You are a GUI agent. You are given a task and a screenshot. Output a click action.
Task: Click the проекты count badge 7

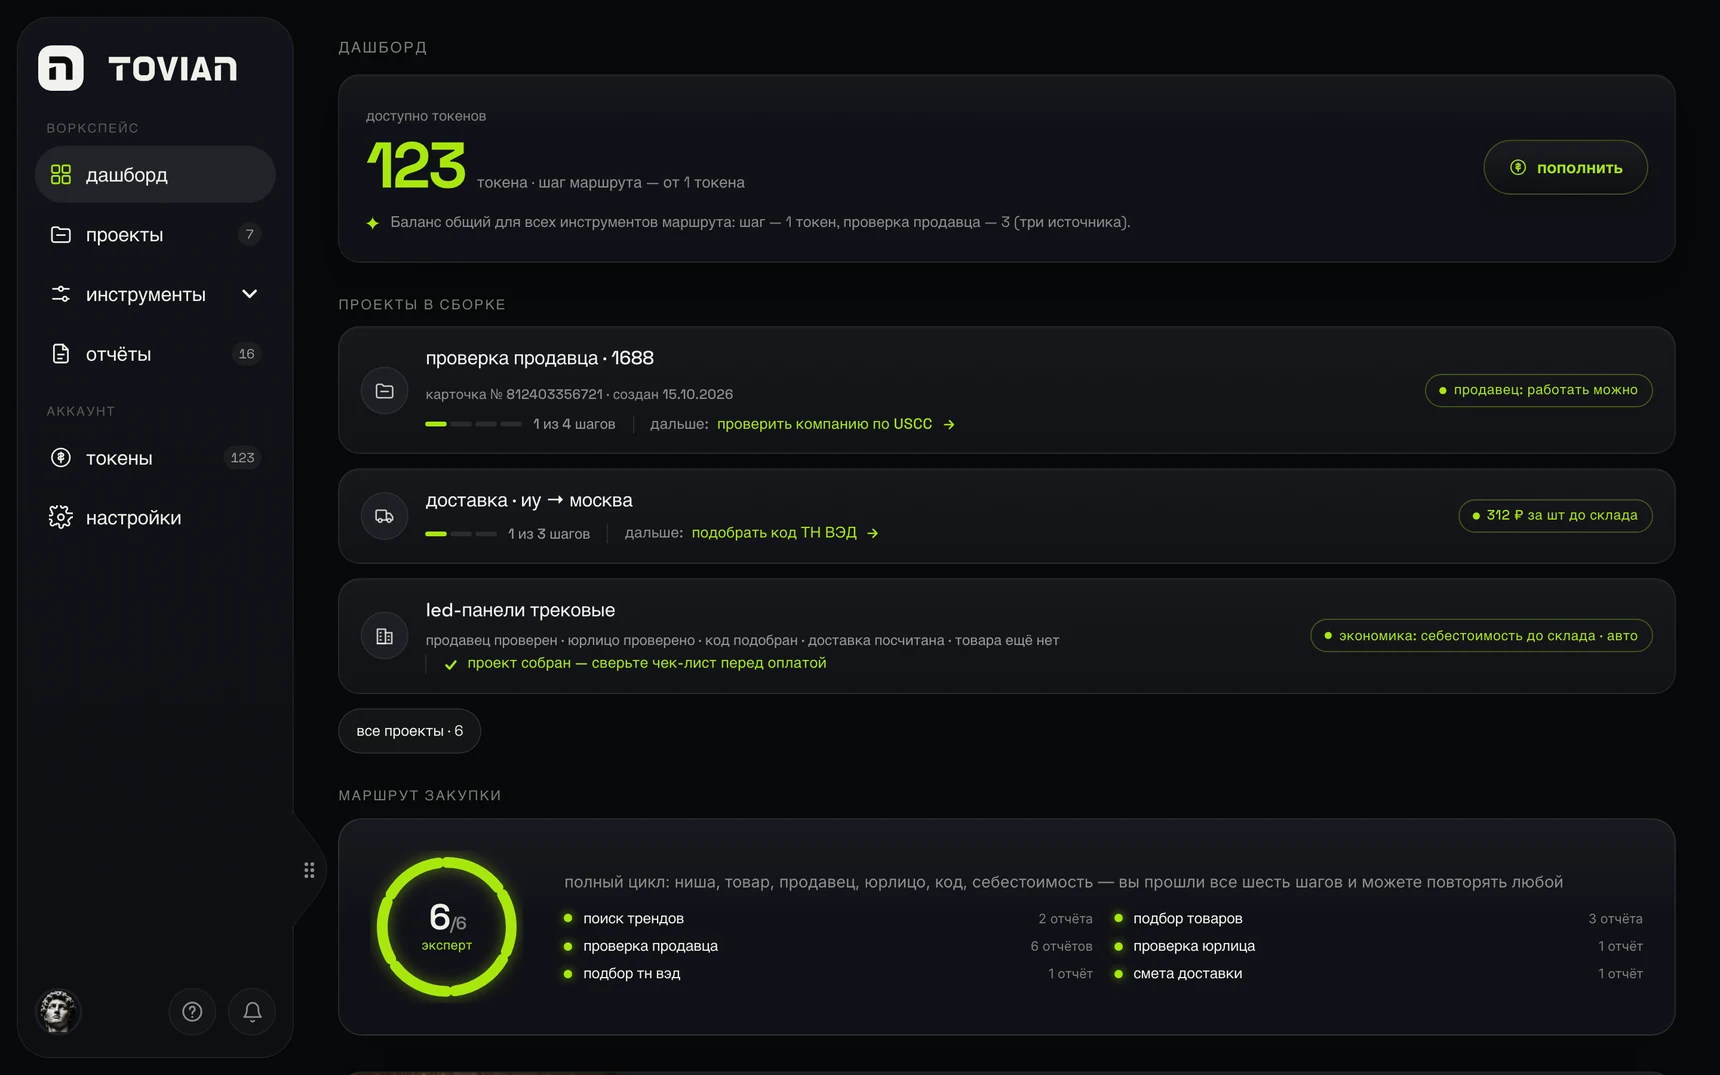point(250,235)
